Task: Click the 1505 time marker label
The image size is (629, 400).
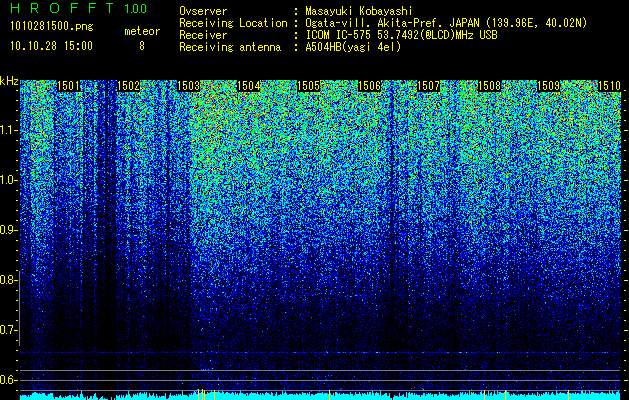Action: (308, 86)
